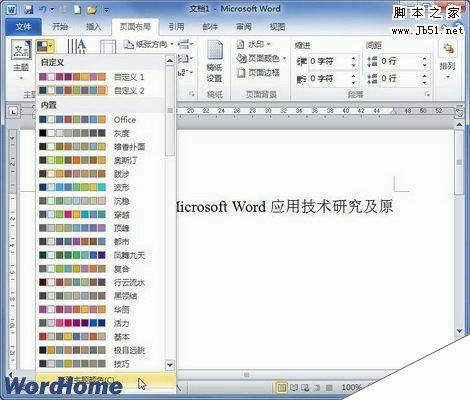Open the 主题 Themes gallery button
This screenshot has width=470, height=400.
coord(21,60)
